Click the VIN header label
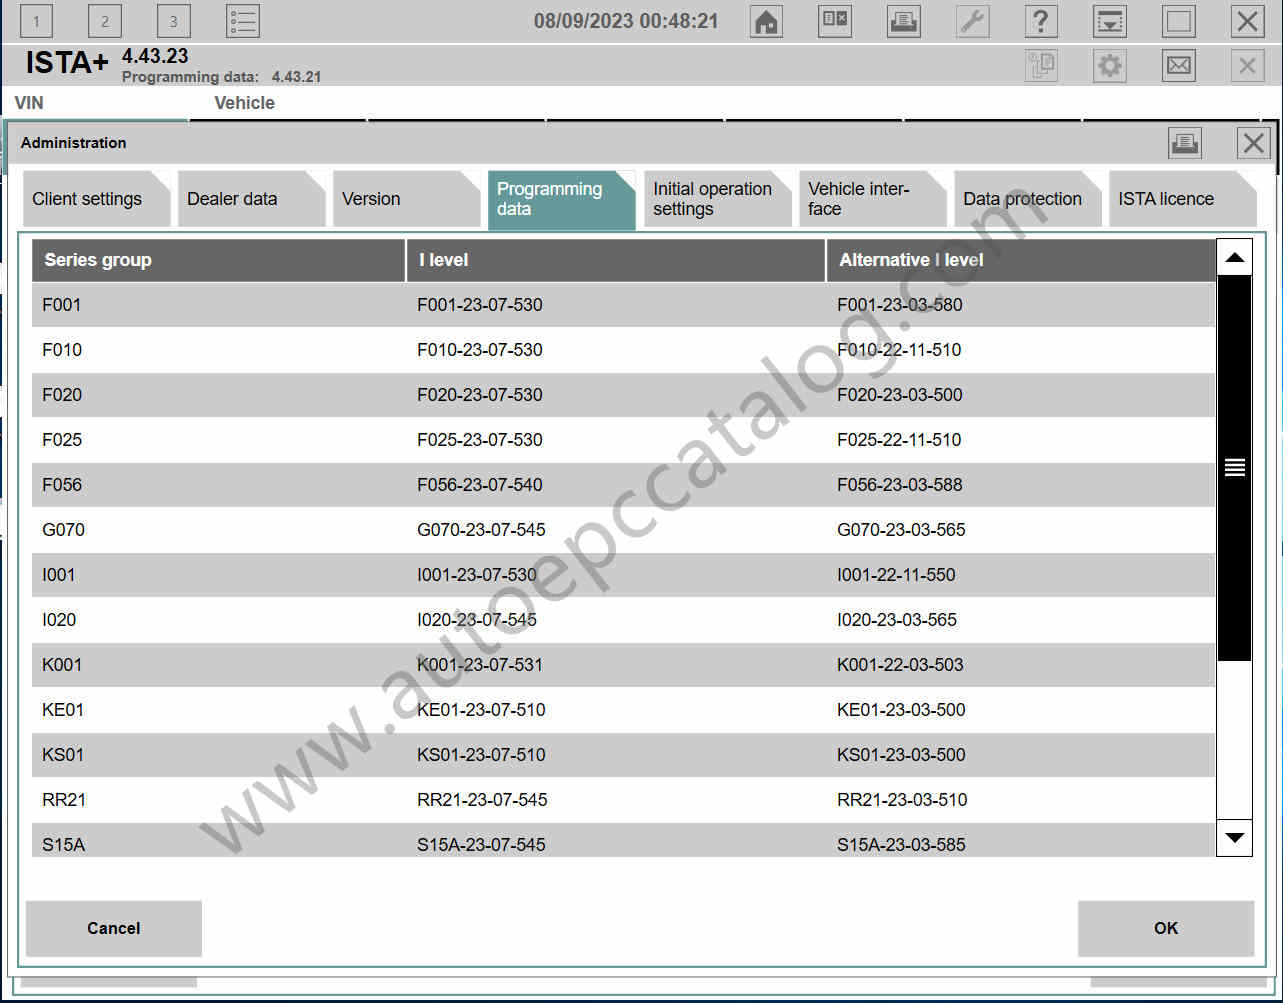1283x1003 pixels. coord(29,103)
